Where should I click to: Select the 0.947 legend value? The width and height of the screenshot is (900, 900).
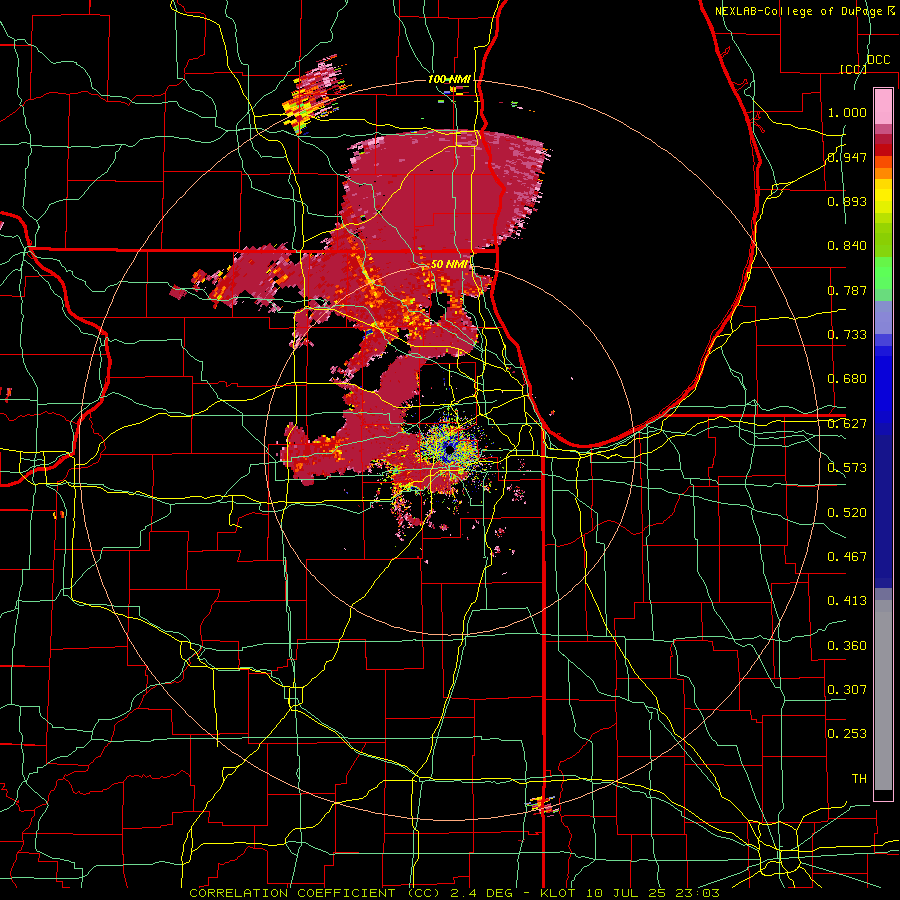click(x=847, y=157)
